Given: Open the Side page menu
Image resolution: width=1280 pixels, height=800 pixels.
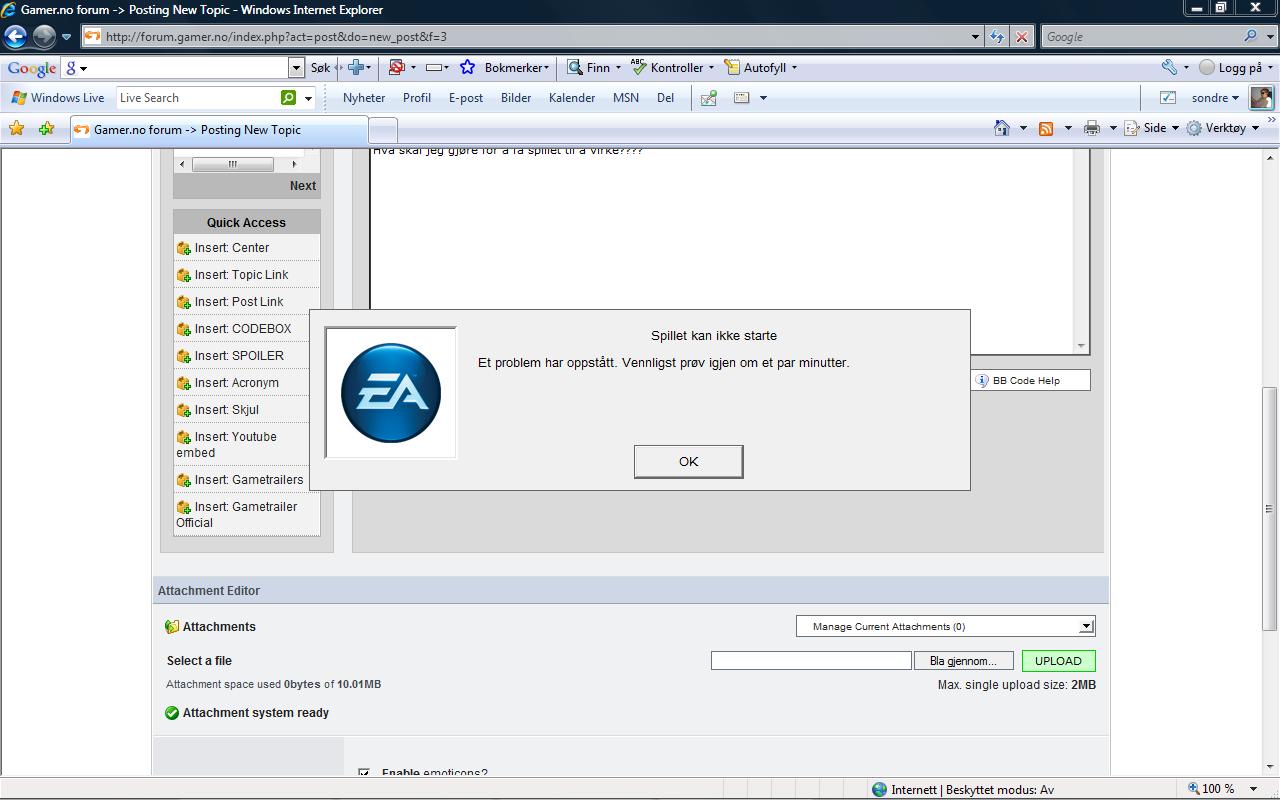Looking at the screenshot, I should coord(1151,128).
